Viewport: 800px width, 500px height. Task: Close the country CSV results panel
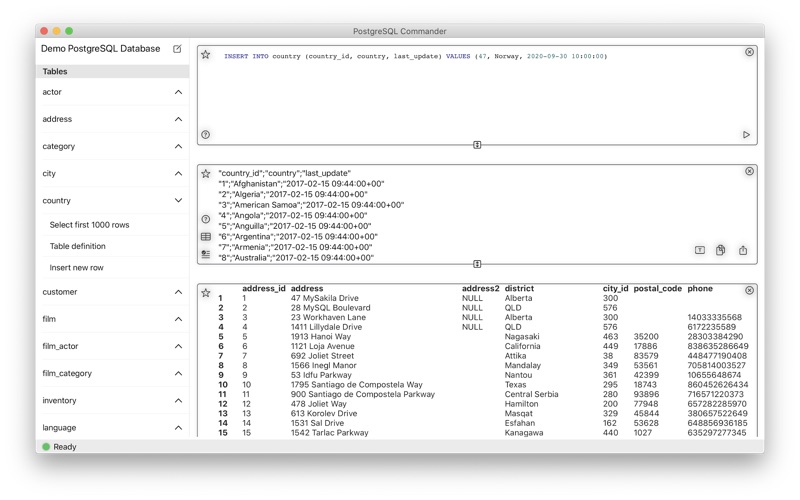pos(749,171)
